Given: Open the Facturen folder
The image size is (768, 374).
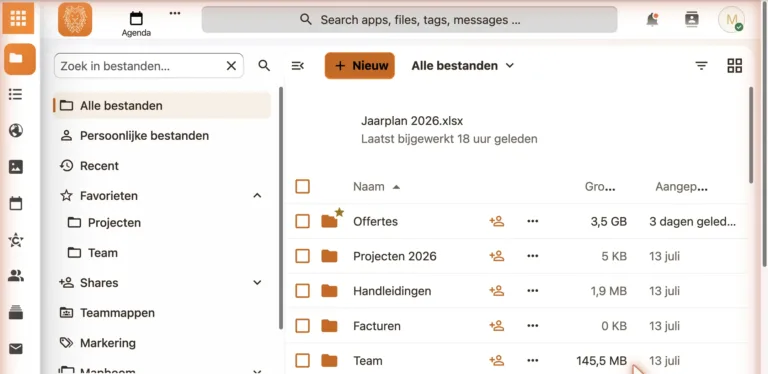Looking at the screenshot, I should click(377, 326).
